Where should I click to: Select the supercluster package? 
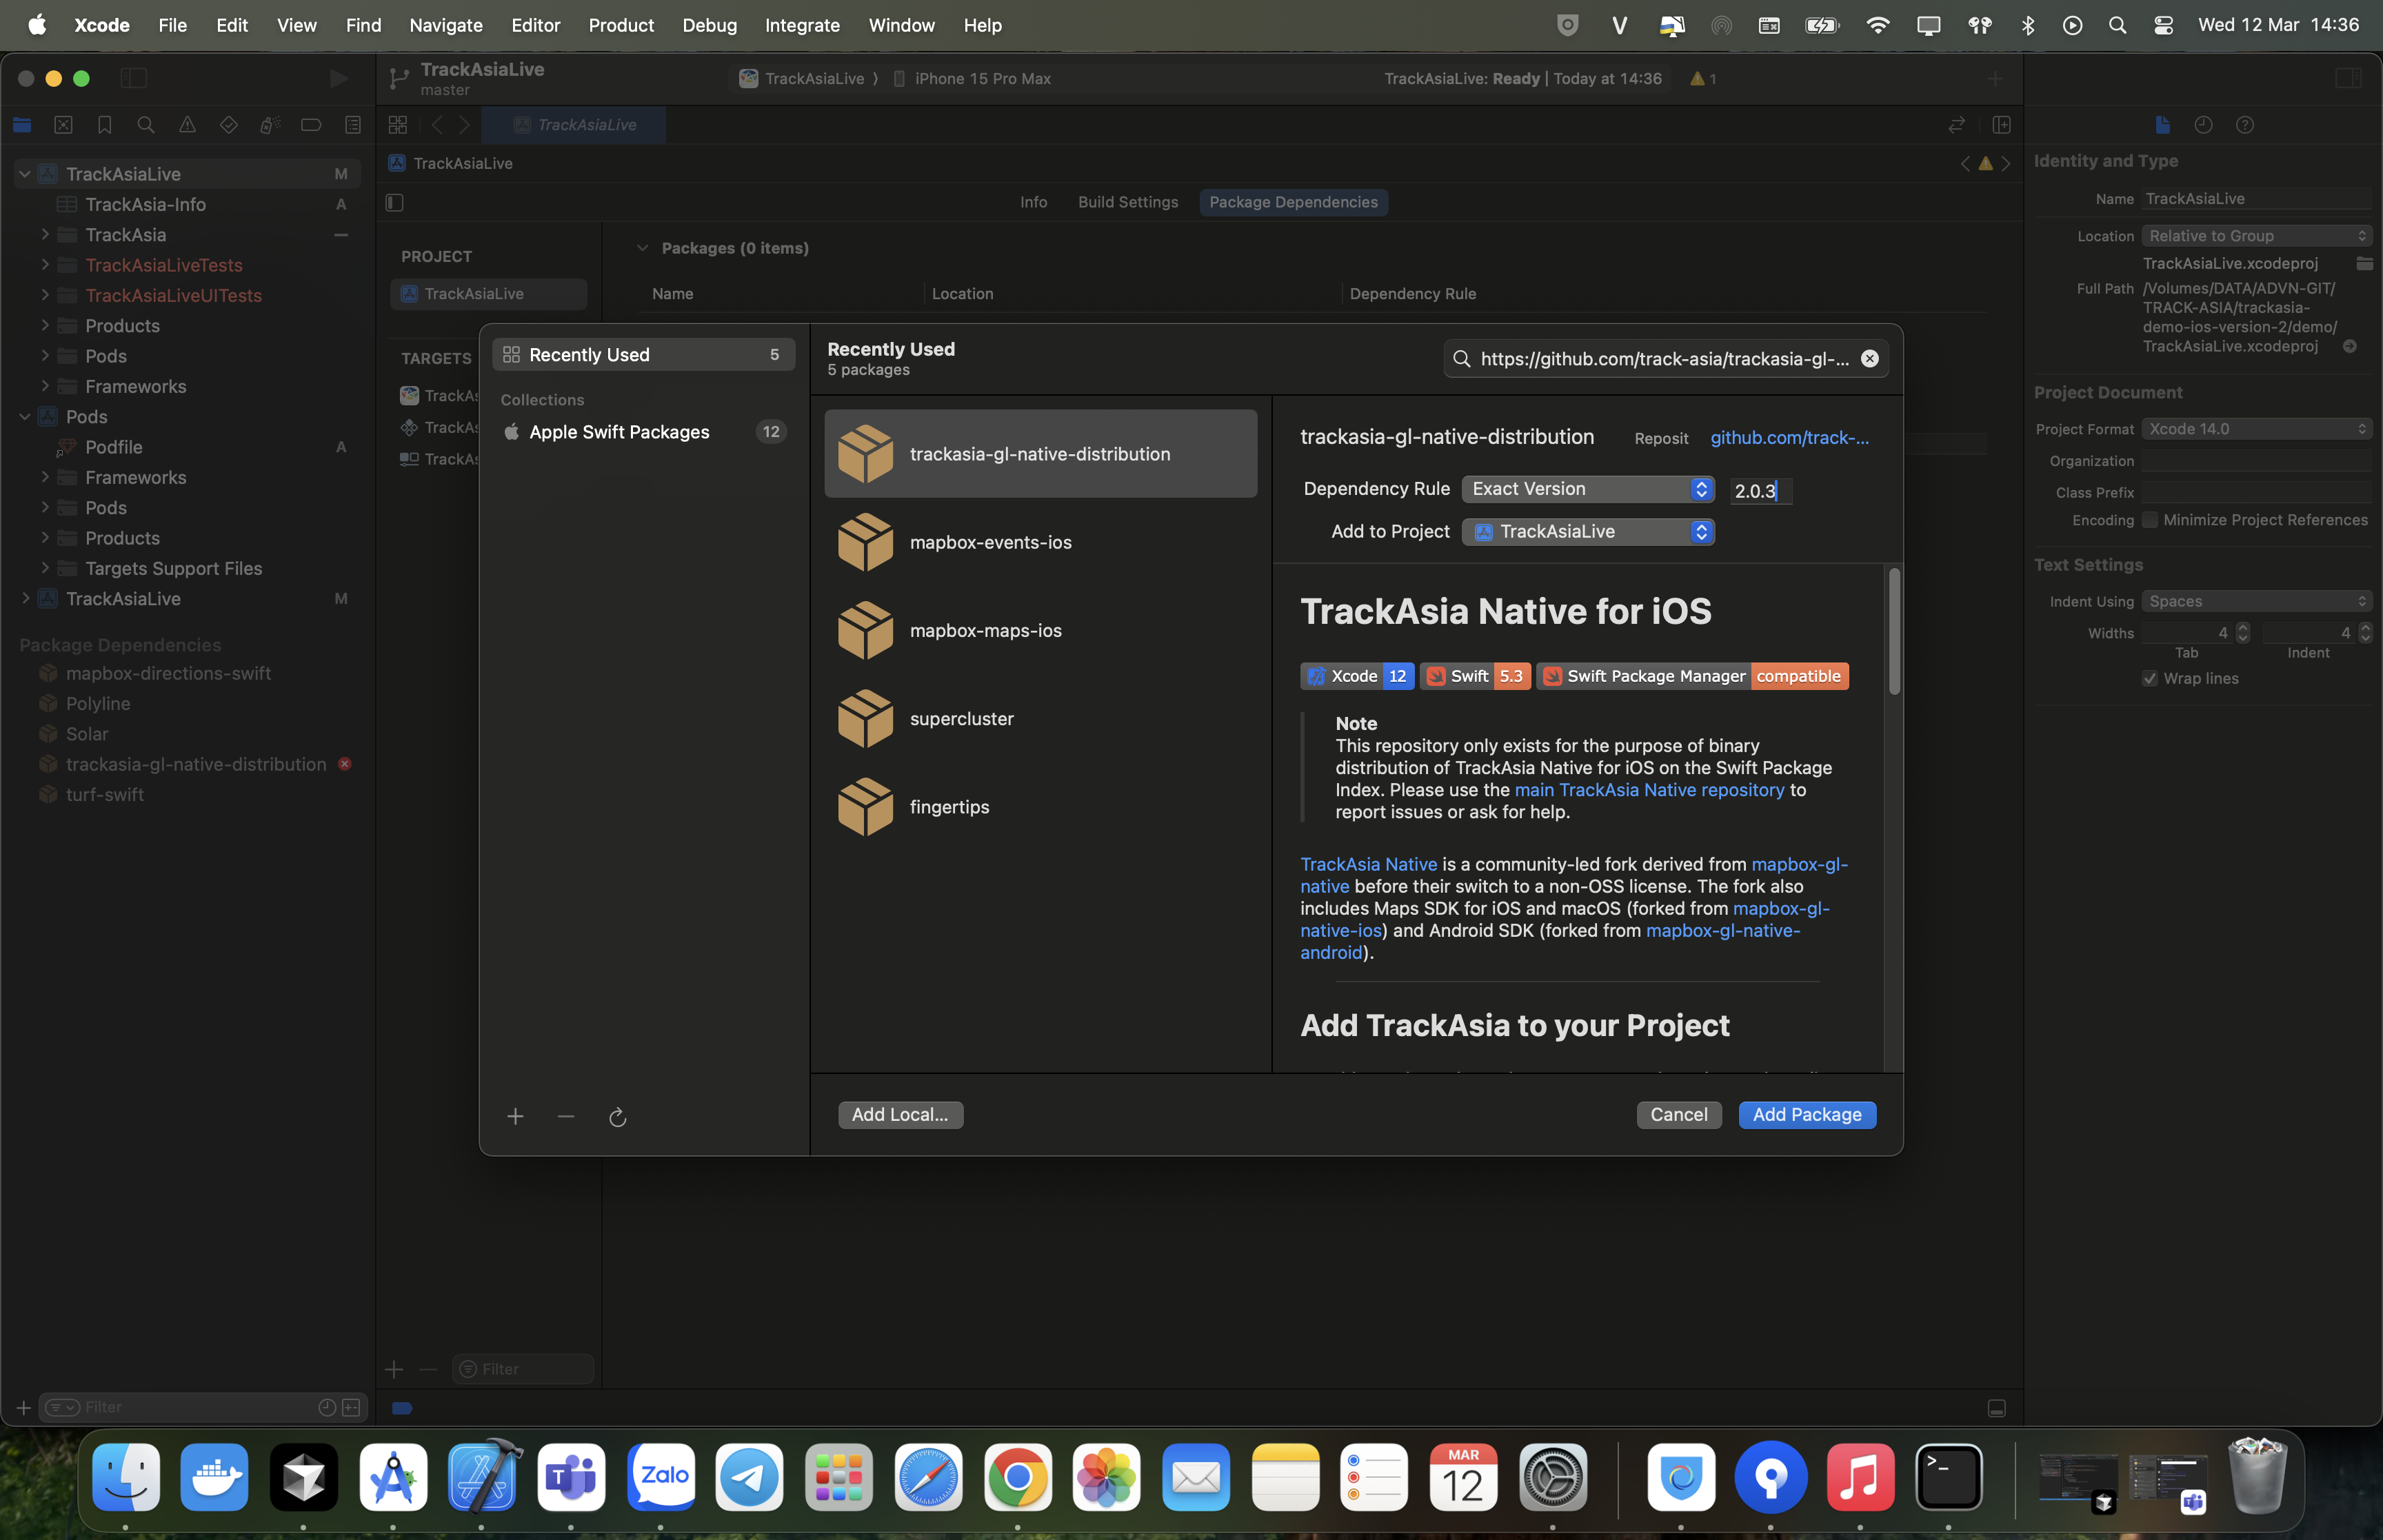click(x=1040, y=719)
